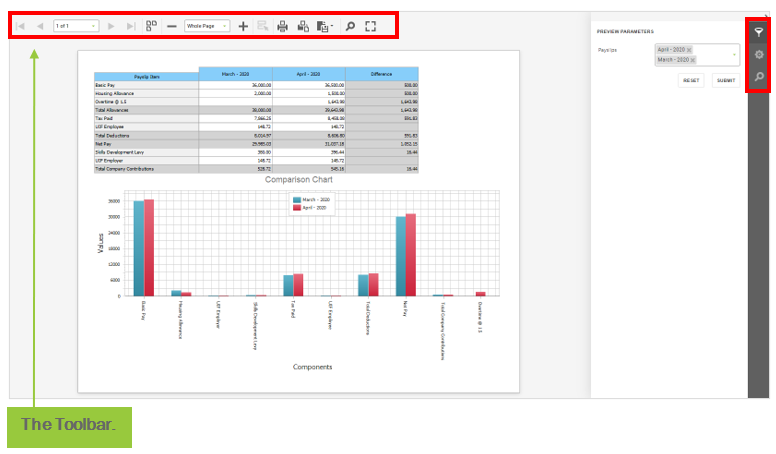Click the red Tax Paid bar
This screenshot has height=454, width=776.
coord(298,285)
